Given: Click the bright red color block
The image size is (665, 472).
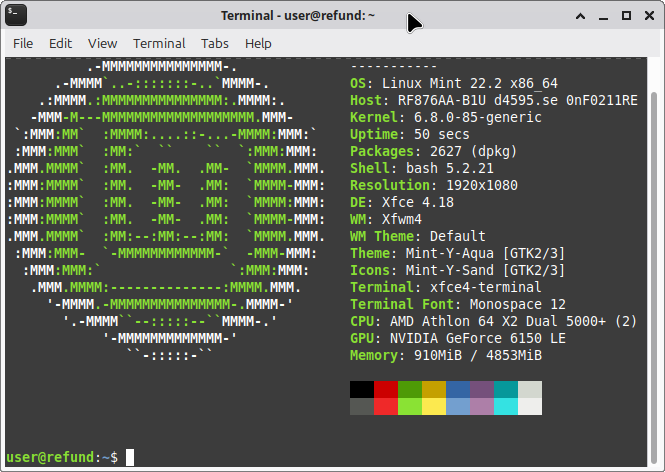Looking at the screenshot, I should pos(386,406).
